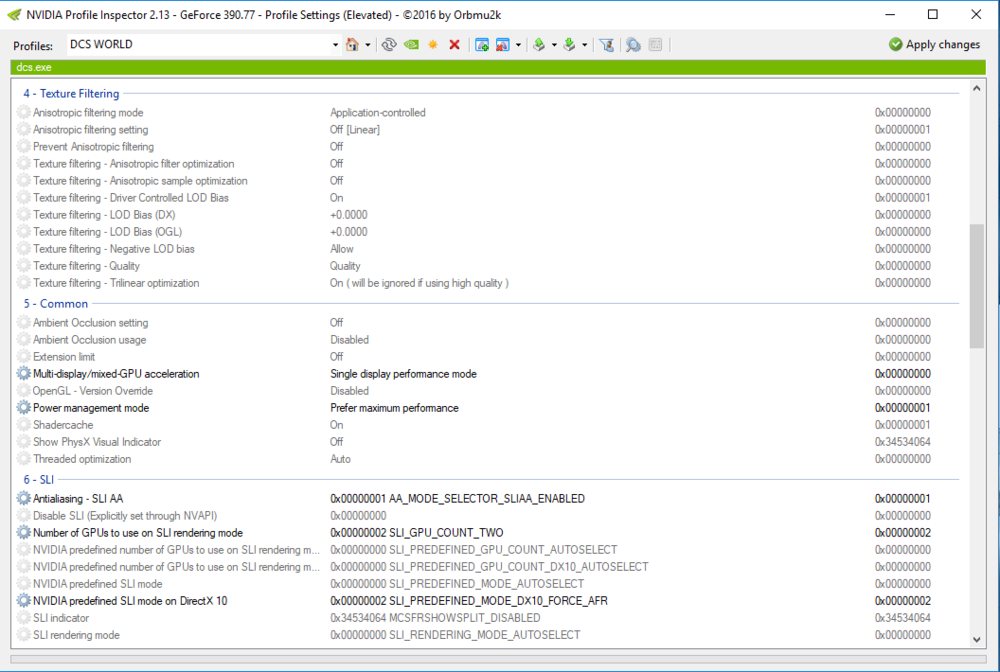Open the remove application dropdown arrow

tap(518, 45)
